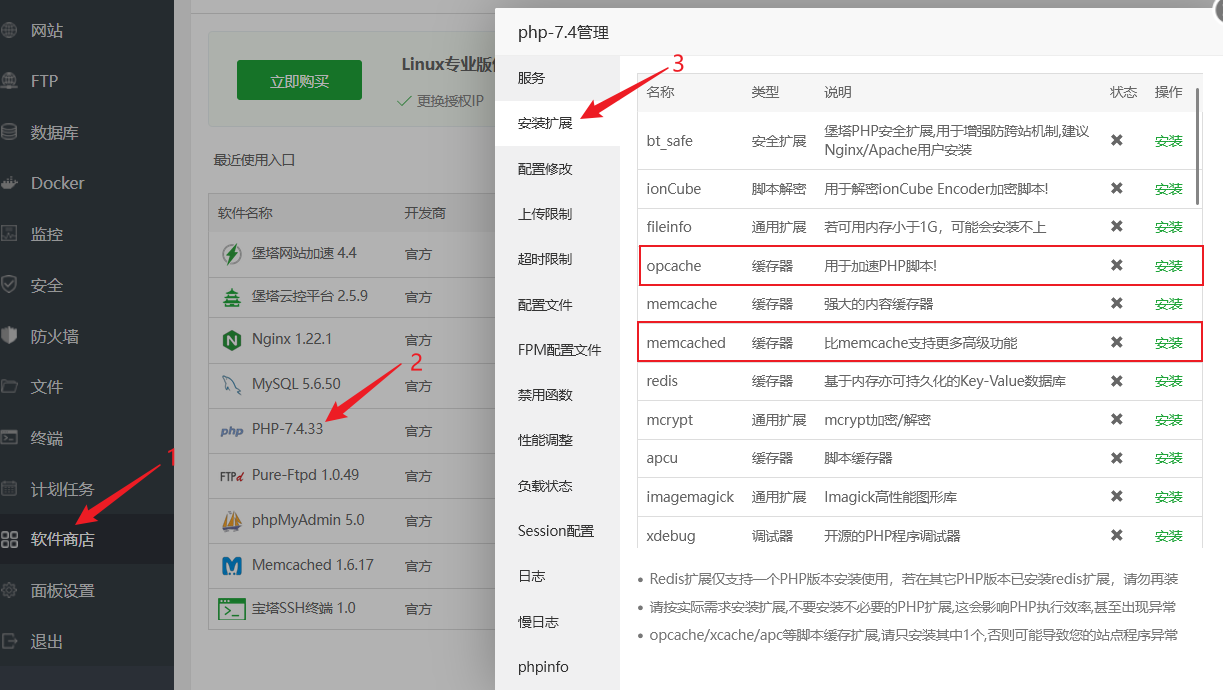The image size is (1223, 690).
Task: Click the MySQL dolphin icon
Action: point(231,384)
